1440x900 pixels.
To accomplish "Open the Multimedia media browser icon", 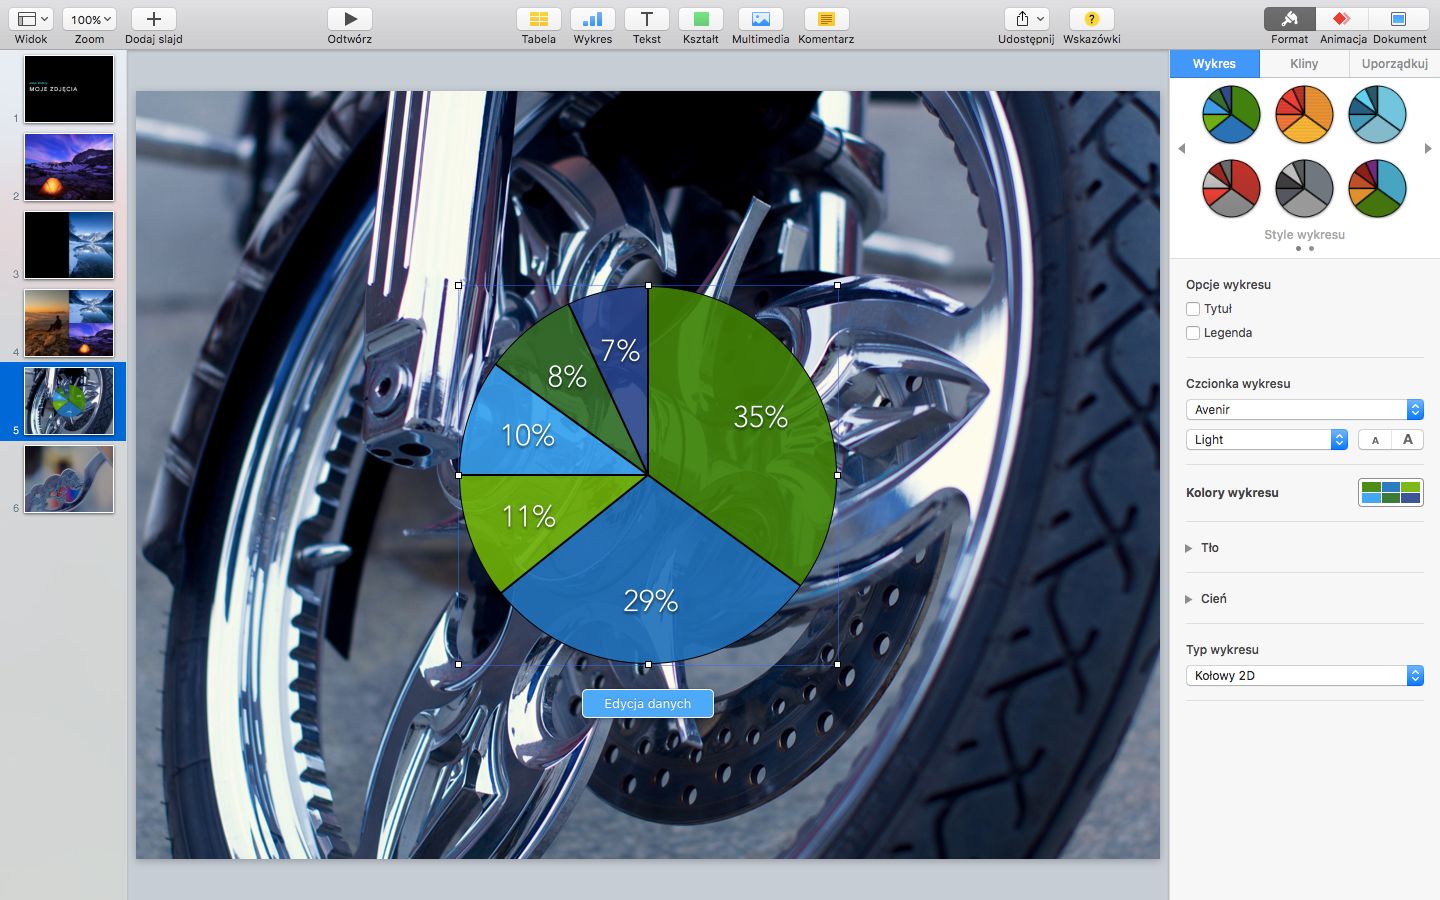I will point(761,19).
